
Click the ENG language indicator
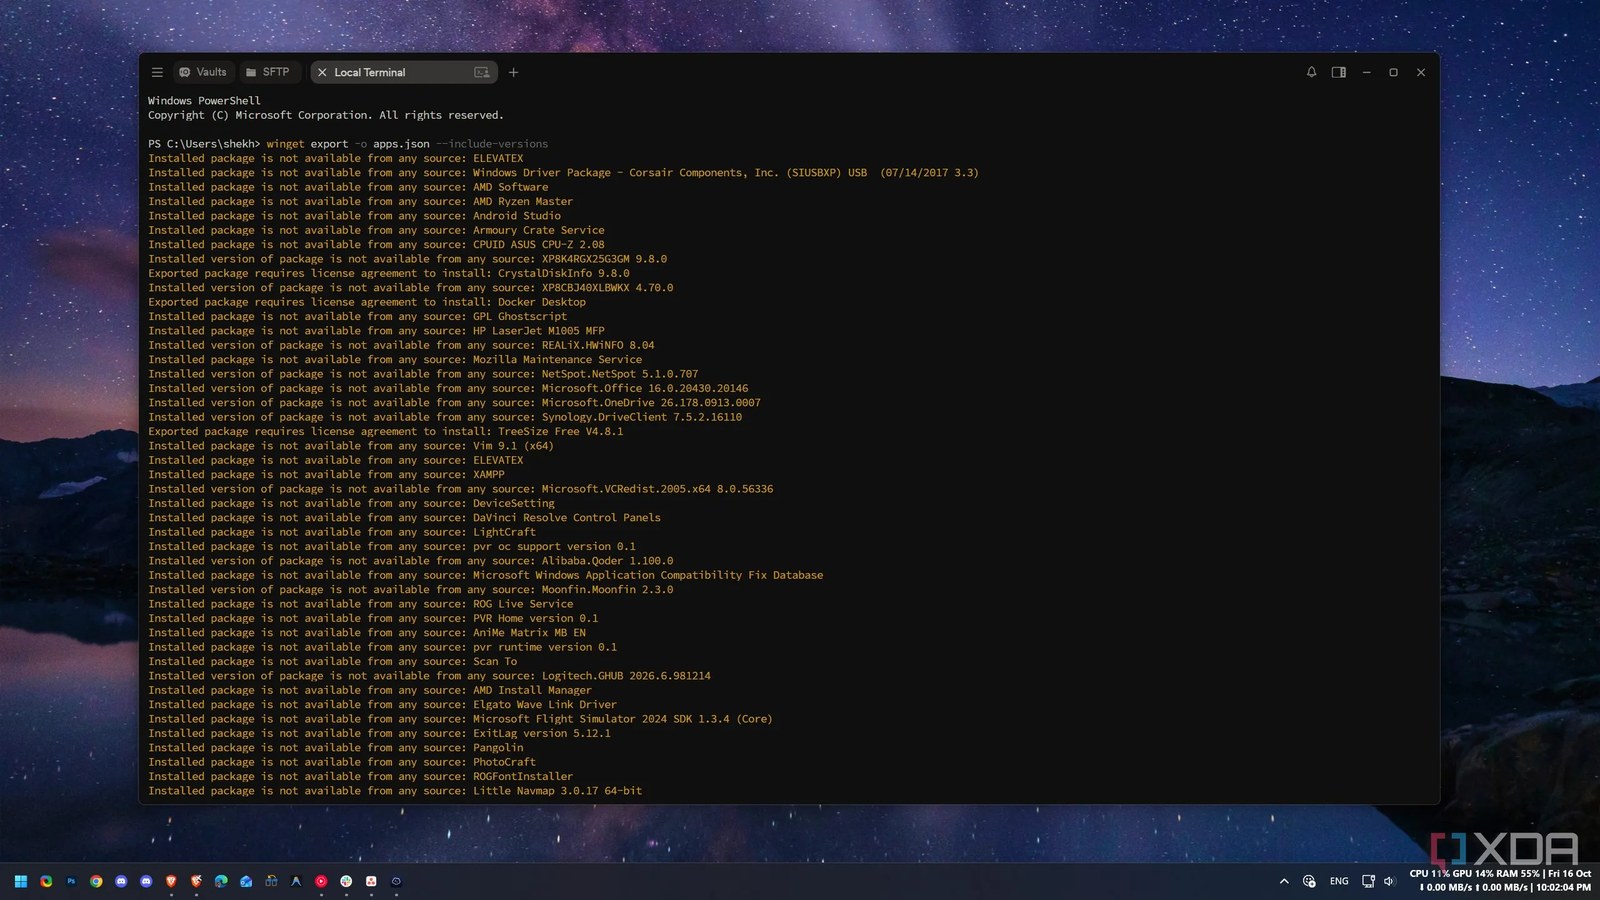[1339, 881]
